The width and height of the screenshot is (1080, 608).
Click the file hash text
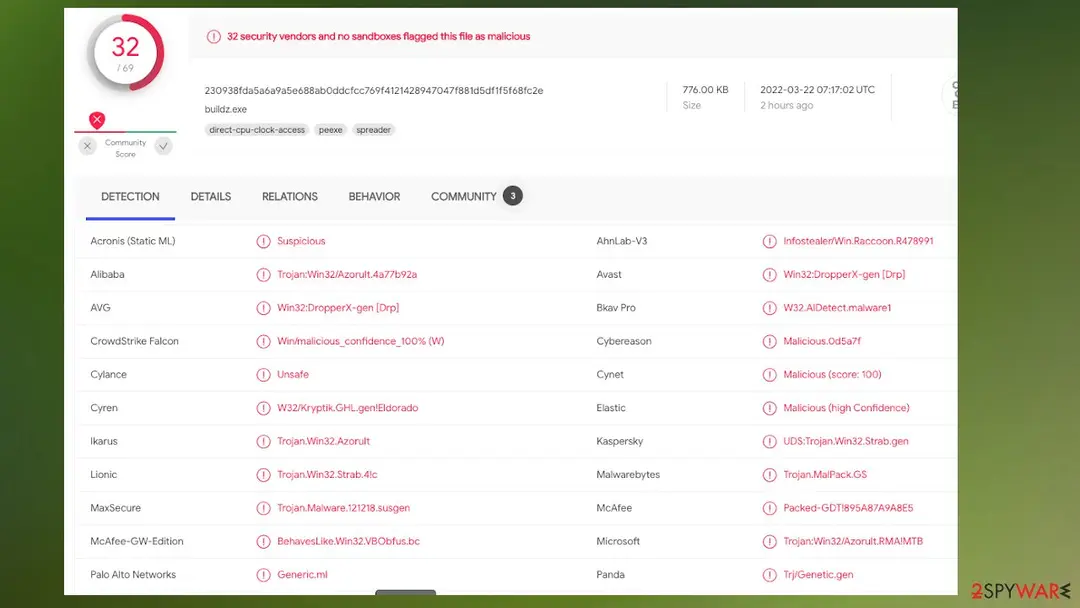pos(374,90)
